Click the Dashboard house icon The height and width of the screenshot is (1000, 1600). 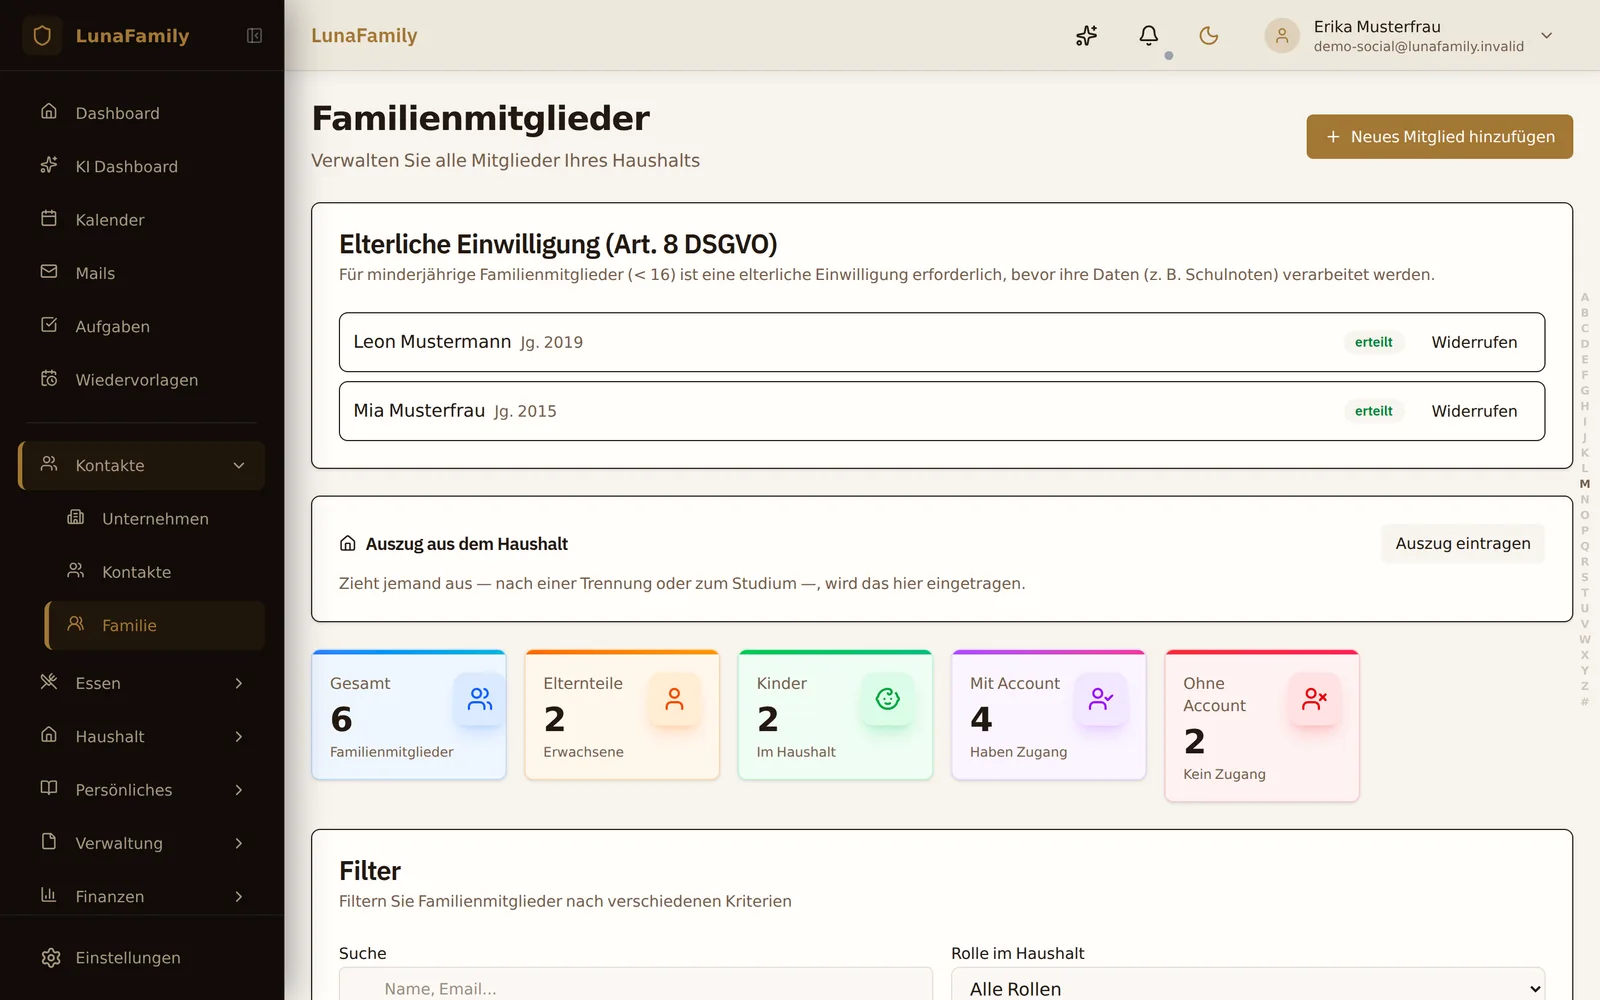click(x=49, y=111)
